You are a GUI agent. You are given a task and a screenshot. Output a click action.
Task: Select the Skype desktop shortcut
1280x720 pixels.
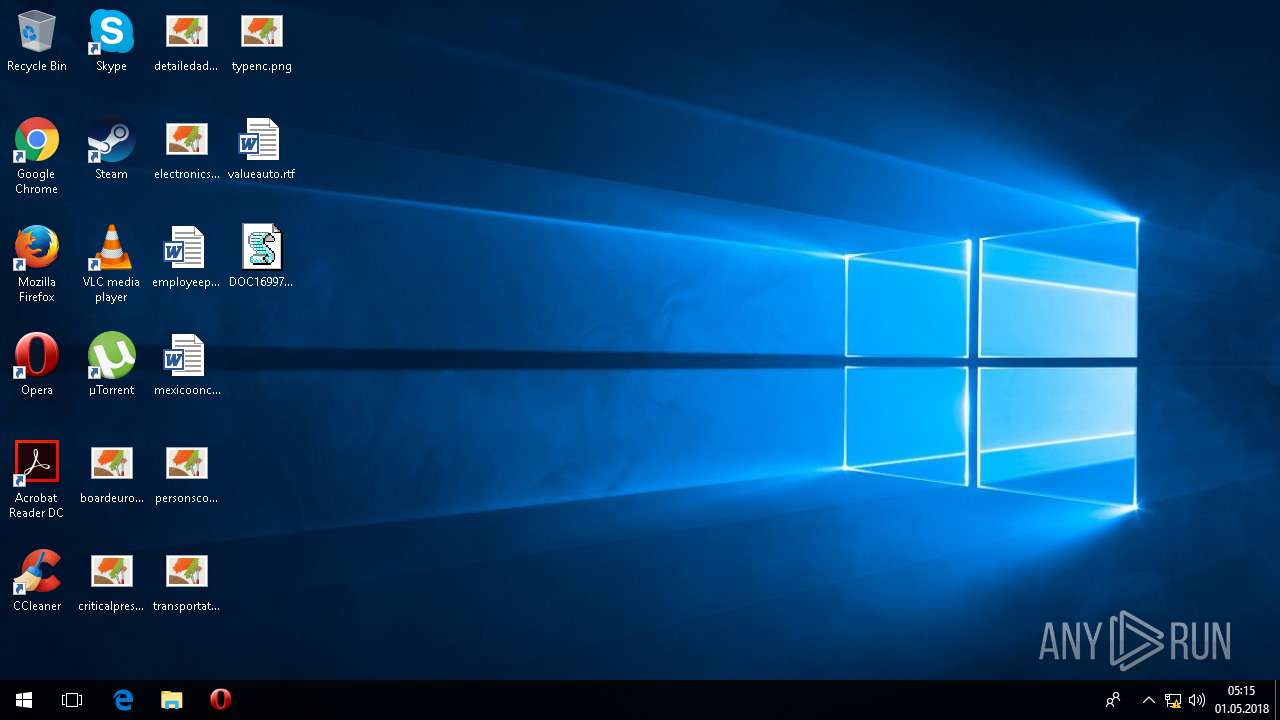point(111,42)
